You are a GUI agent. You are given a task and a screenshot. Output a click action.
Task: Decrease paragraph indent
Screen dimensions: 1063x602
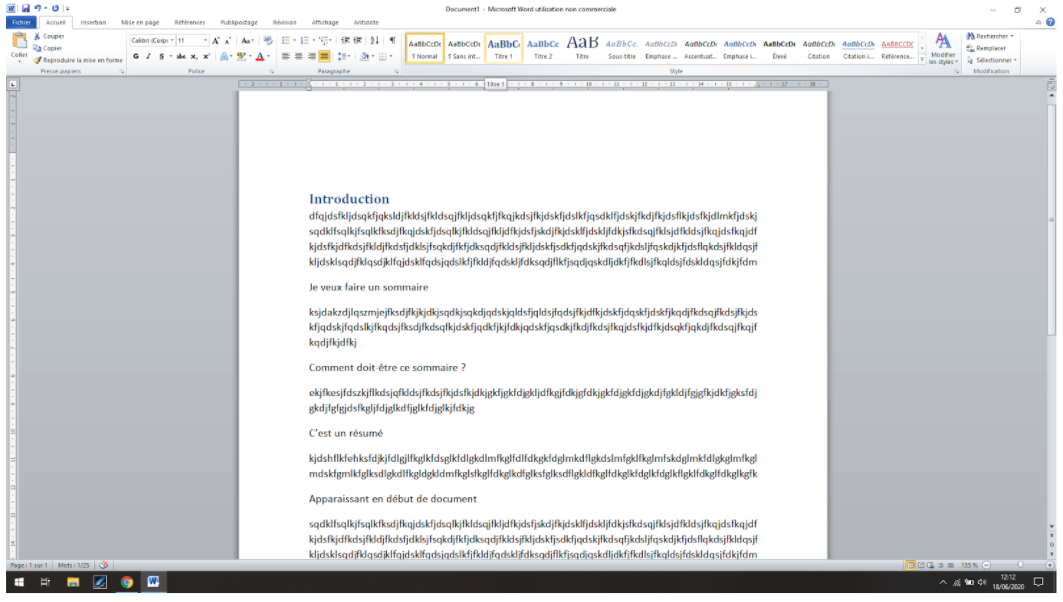tap(345, 41)
